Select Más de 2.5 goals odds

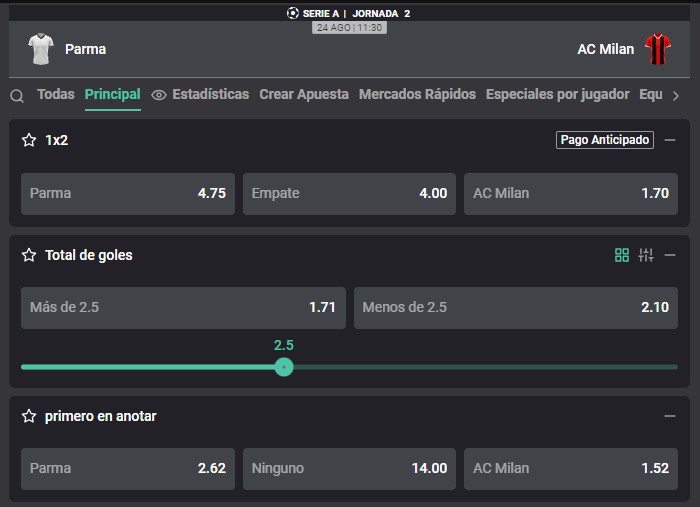(183, 307)
